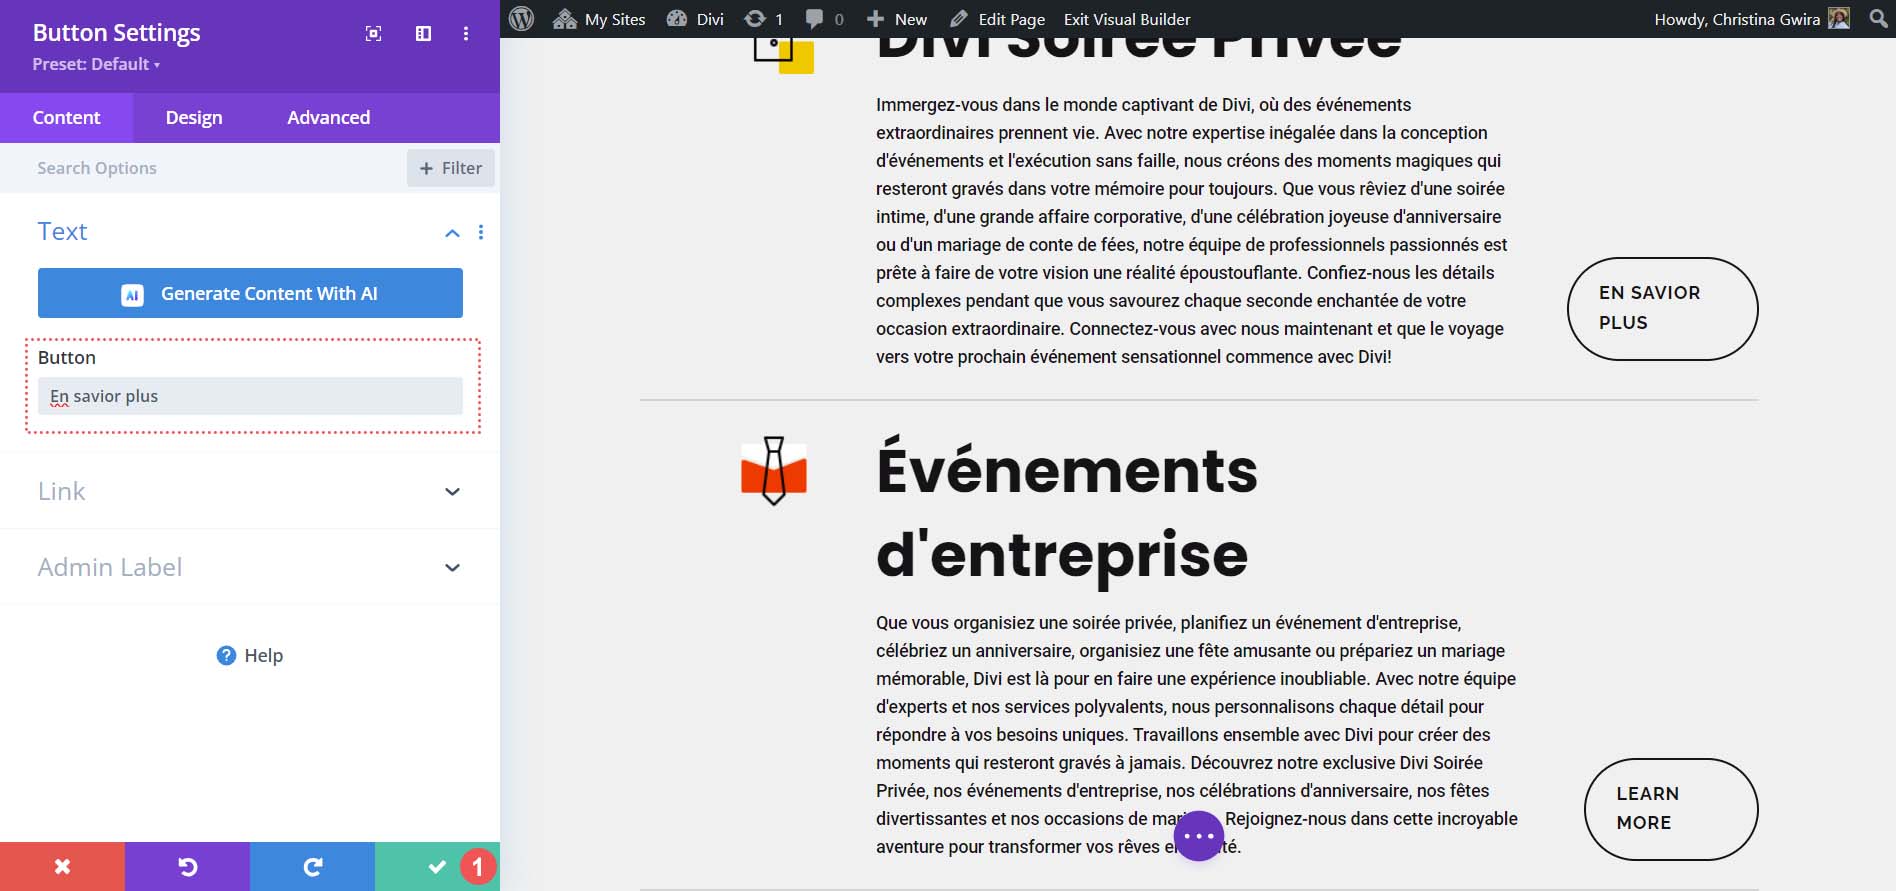Expand the Admin Label section

(x=452, y=568)
